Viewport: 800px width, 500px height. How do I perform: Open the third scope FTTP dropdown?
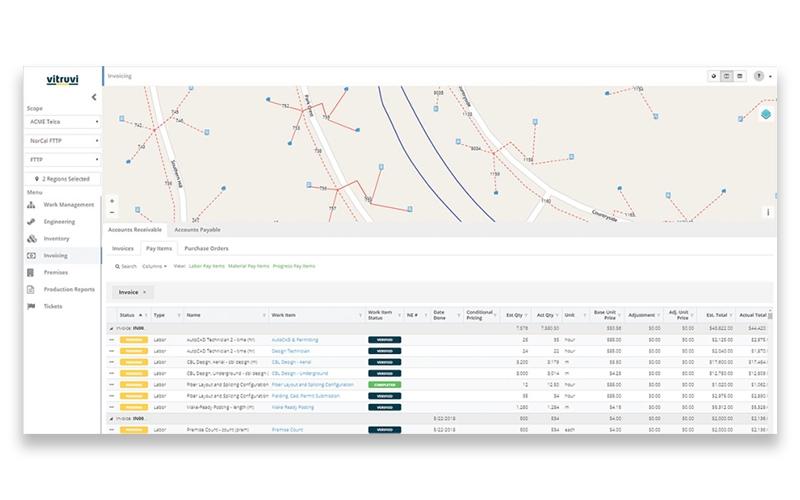click(63, 160)
